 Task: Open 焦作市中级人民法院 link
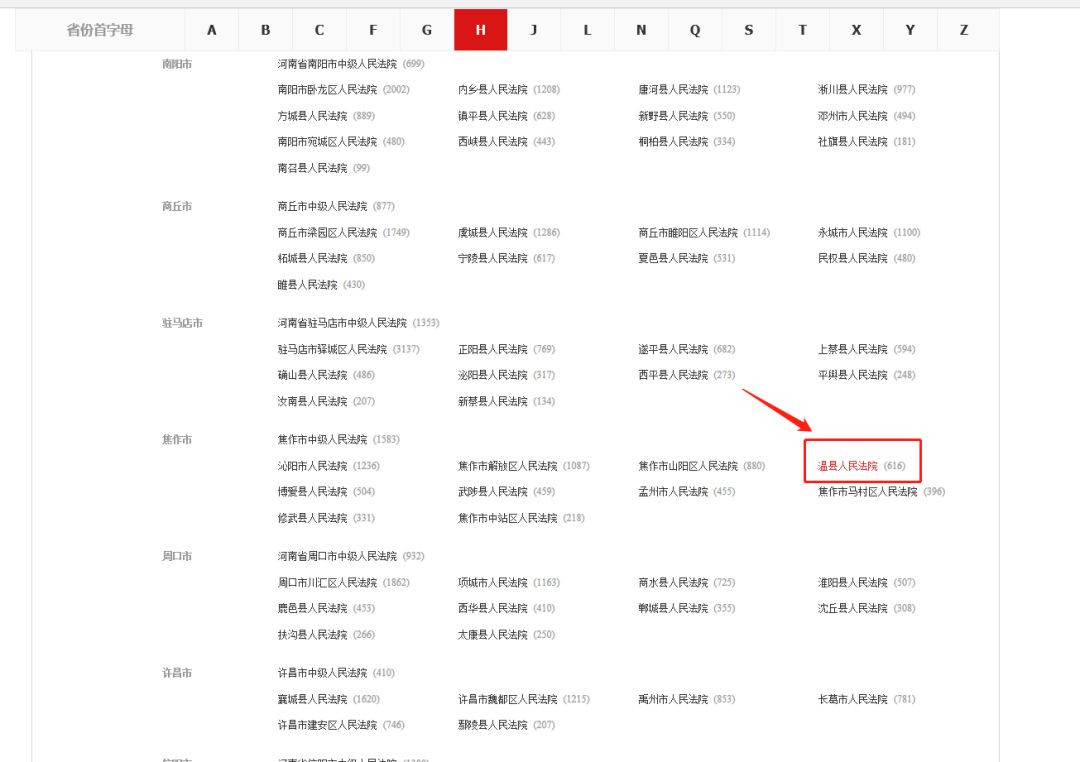322,439
